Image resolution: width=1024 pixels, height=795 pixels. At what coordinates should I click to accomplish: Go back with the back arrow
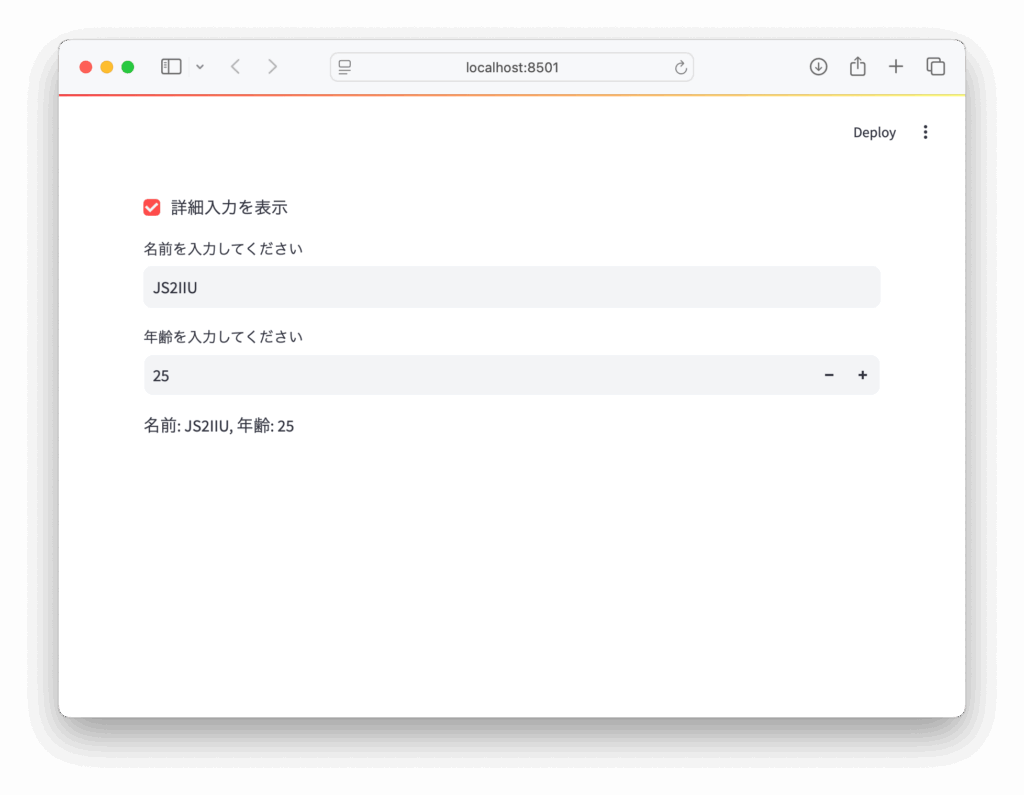(235, 67)
